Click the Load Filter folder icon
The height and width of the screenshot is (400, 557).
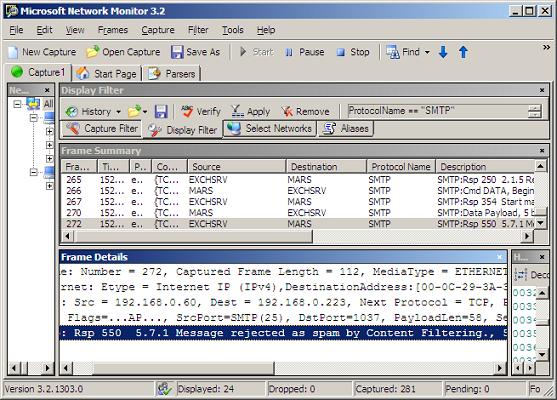[134, 112]
